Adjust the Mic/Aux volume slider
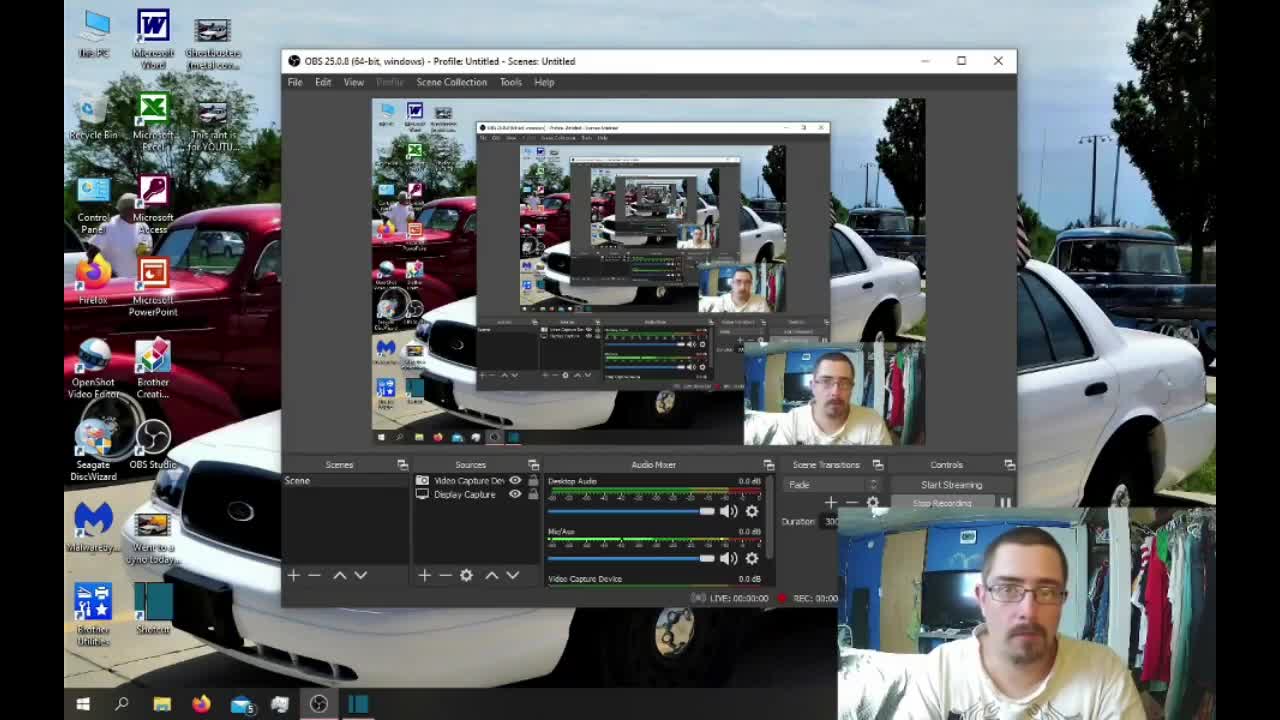 coord(631,558)
